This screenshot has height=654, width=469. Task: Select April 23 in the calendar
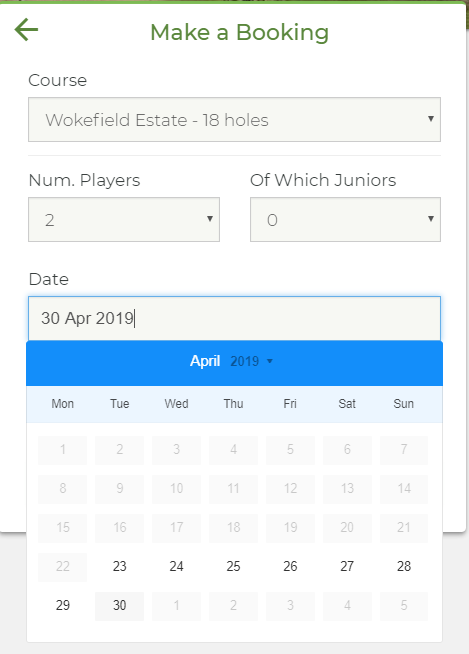pos(119,566)
